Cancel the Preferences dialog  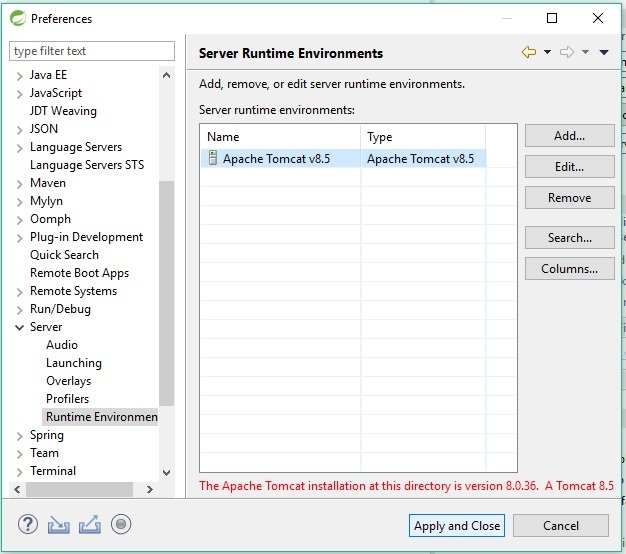click(x=561, y=526)
